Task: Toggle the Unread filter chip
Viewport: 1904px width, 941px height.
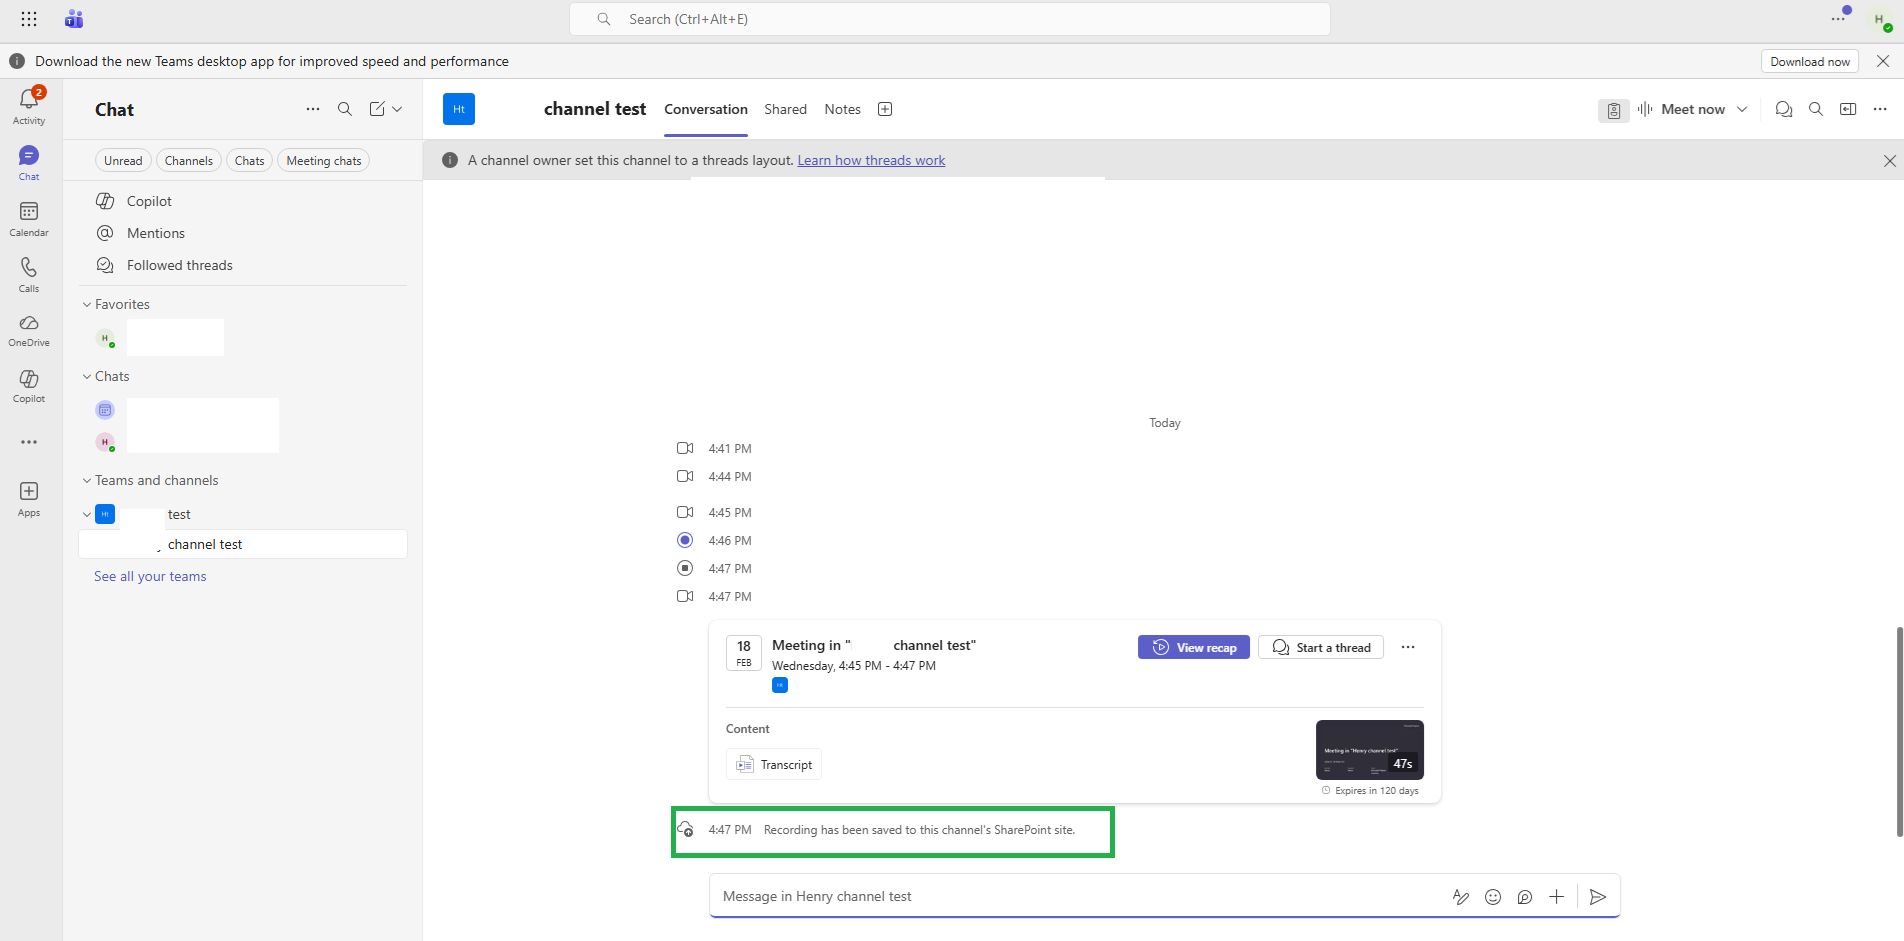Action: pos(123,161)
